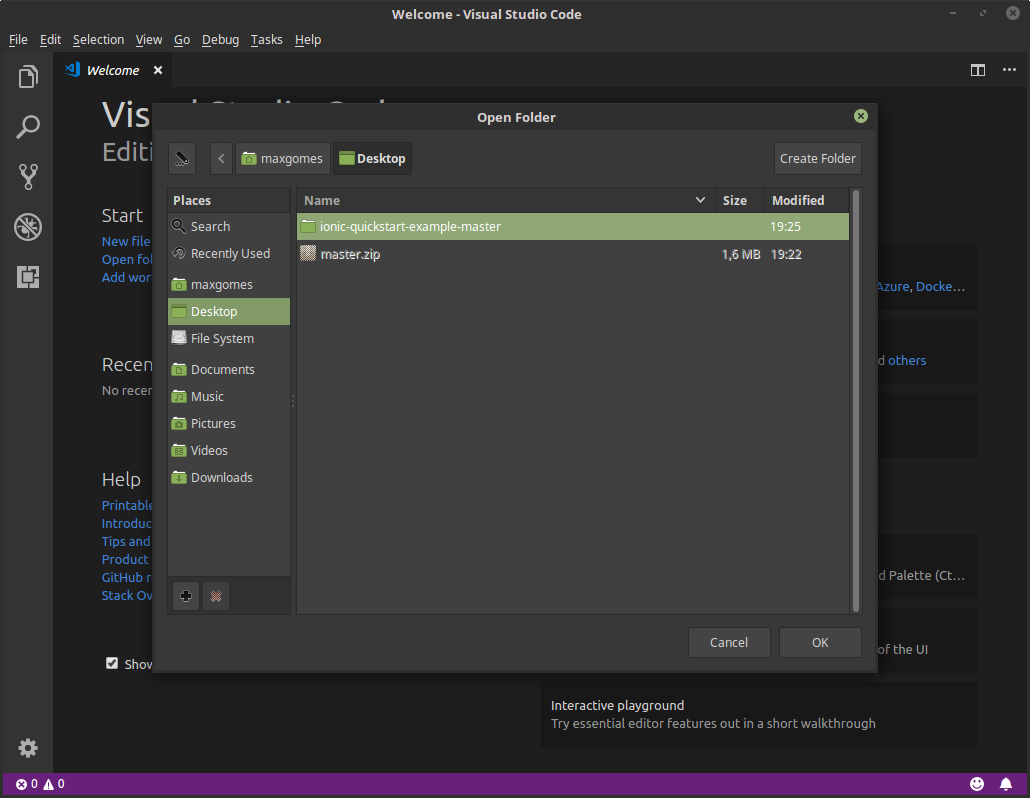The width and height of the screenshot is (1030, 798).
Task: Toggle the type-a-location pencil button
Action: 182,158
